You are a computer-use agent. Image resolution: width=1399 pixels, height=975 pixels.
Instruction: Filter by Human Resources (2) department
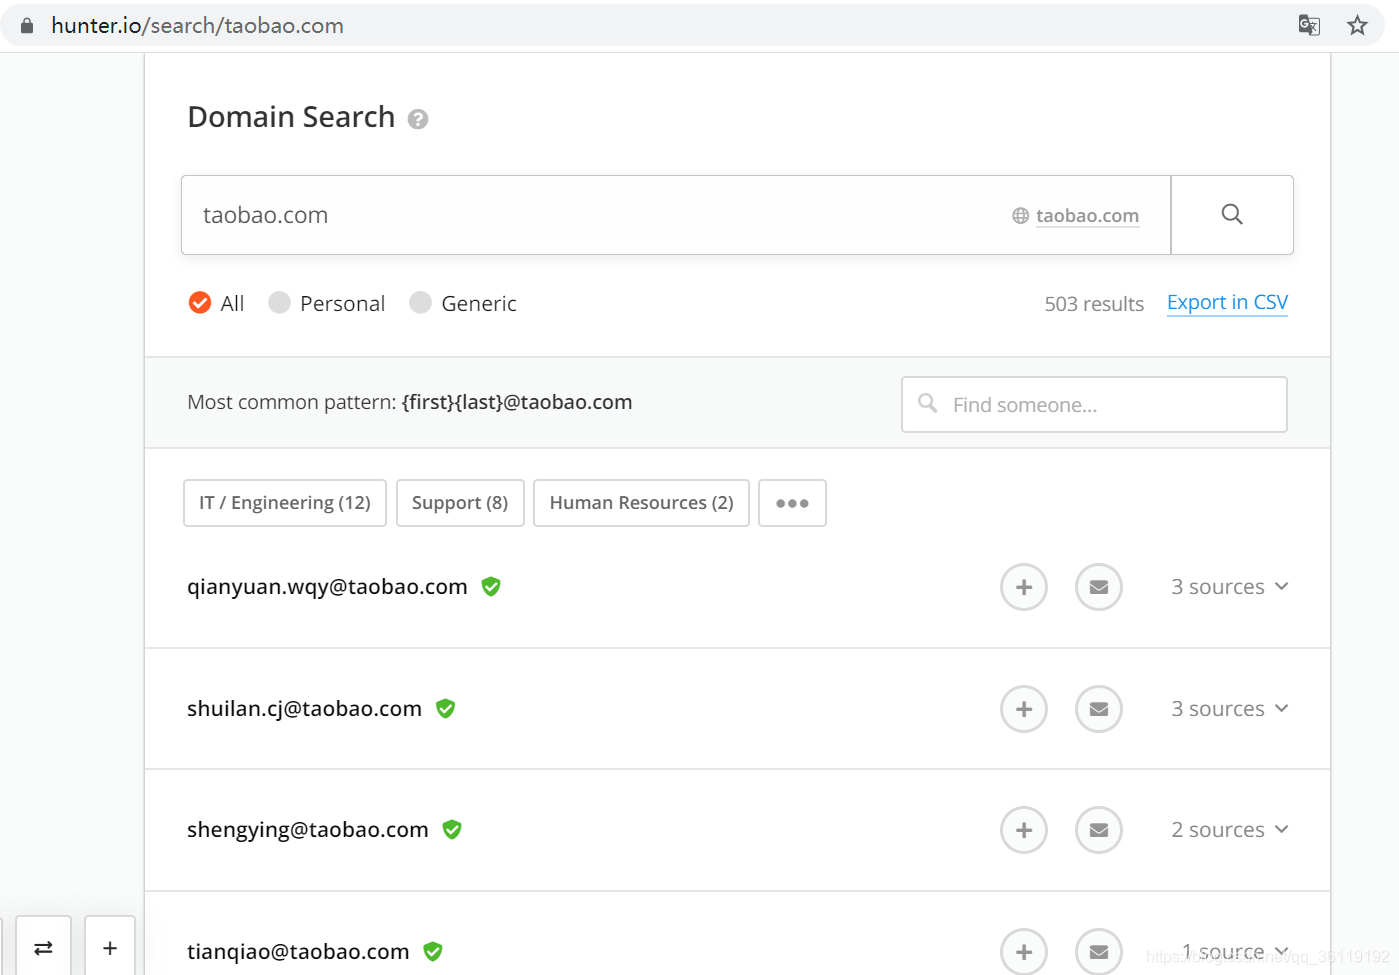[x=641, y=503]
